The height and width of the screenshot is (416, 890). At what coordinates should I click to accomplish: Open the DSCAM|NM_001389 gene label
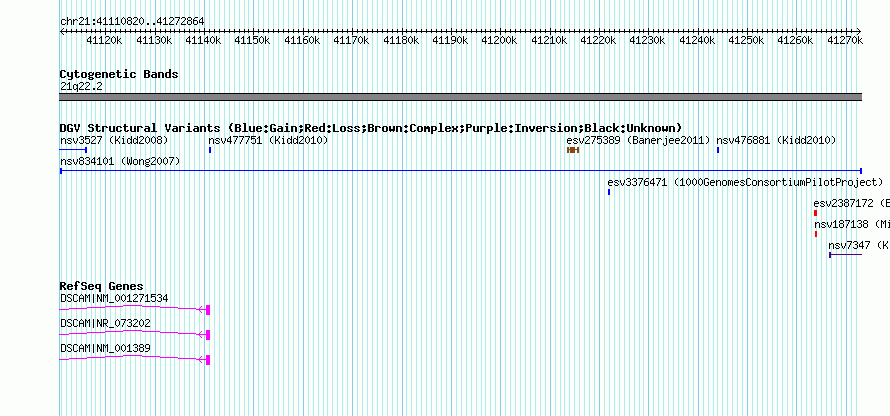(x=106, y=348)
